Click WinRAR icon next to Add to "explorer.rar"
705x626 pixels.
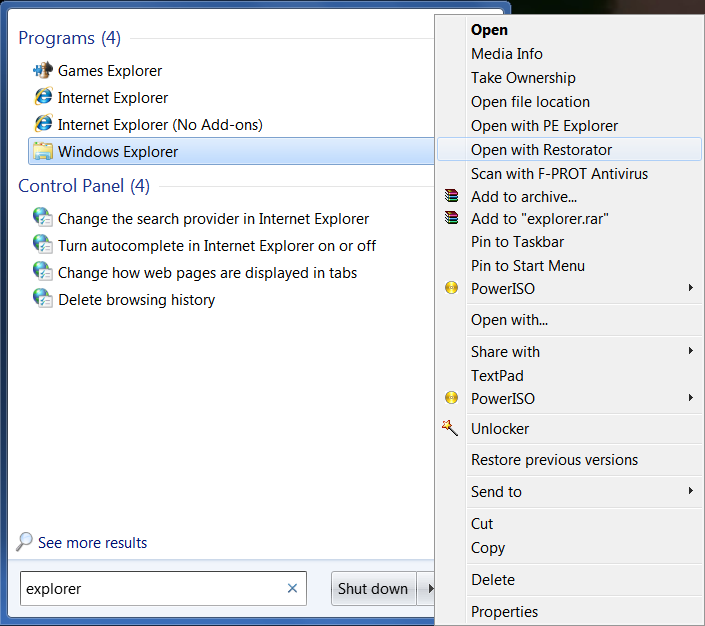[451, 218]
